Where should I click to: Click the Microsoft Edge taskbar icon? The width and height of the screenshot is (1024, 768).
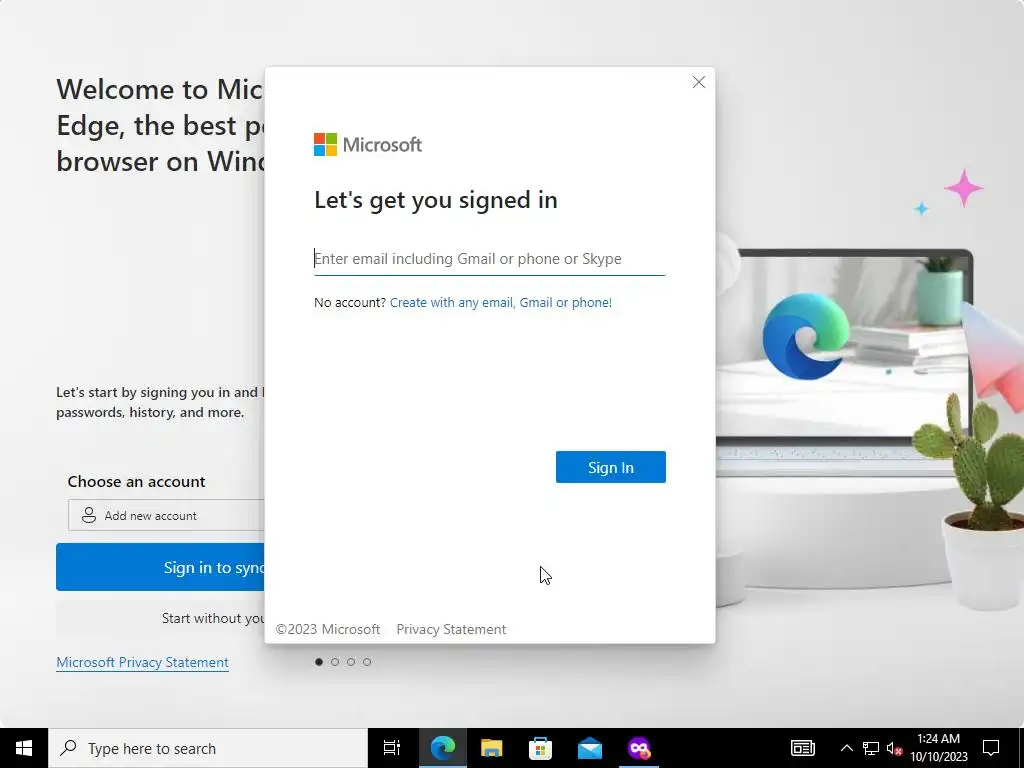click(442, 748)
